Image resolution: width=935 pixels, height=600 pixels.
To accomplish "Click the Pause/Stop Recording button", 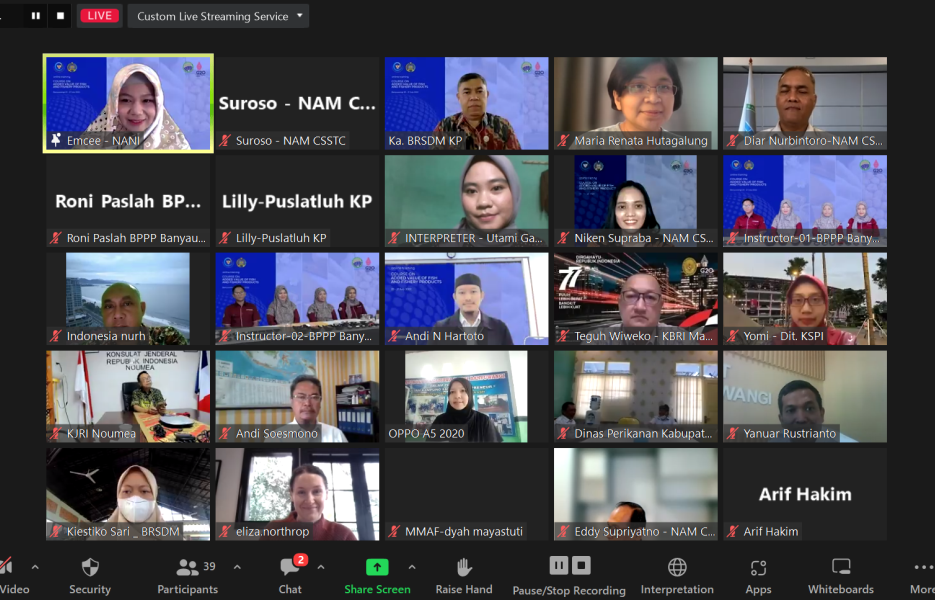I will tap(569, 575).
